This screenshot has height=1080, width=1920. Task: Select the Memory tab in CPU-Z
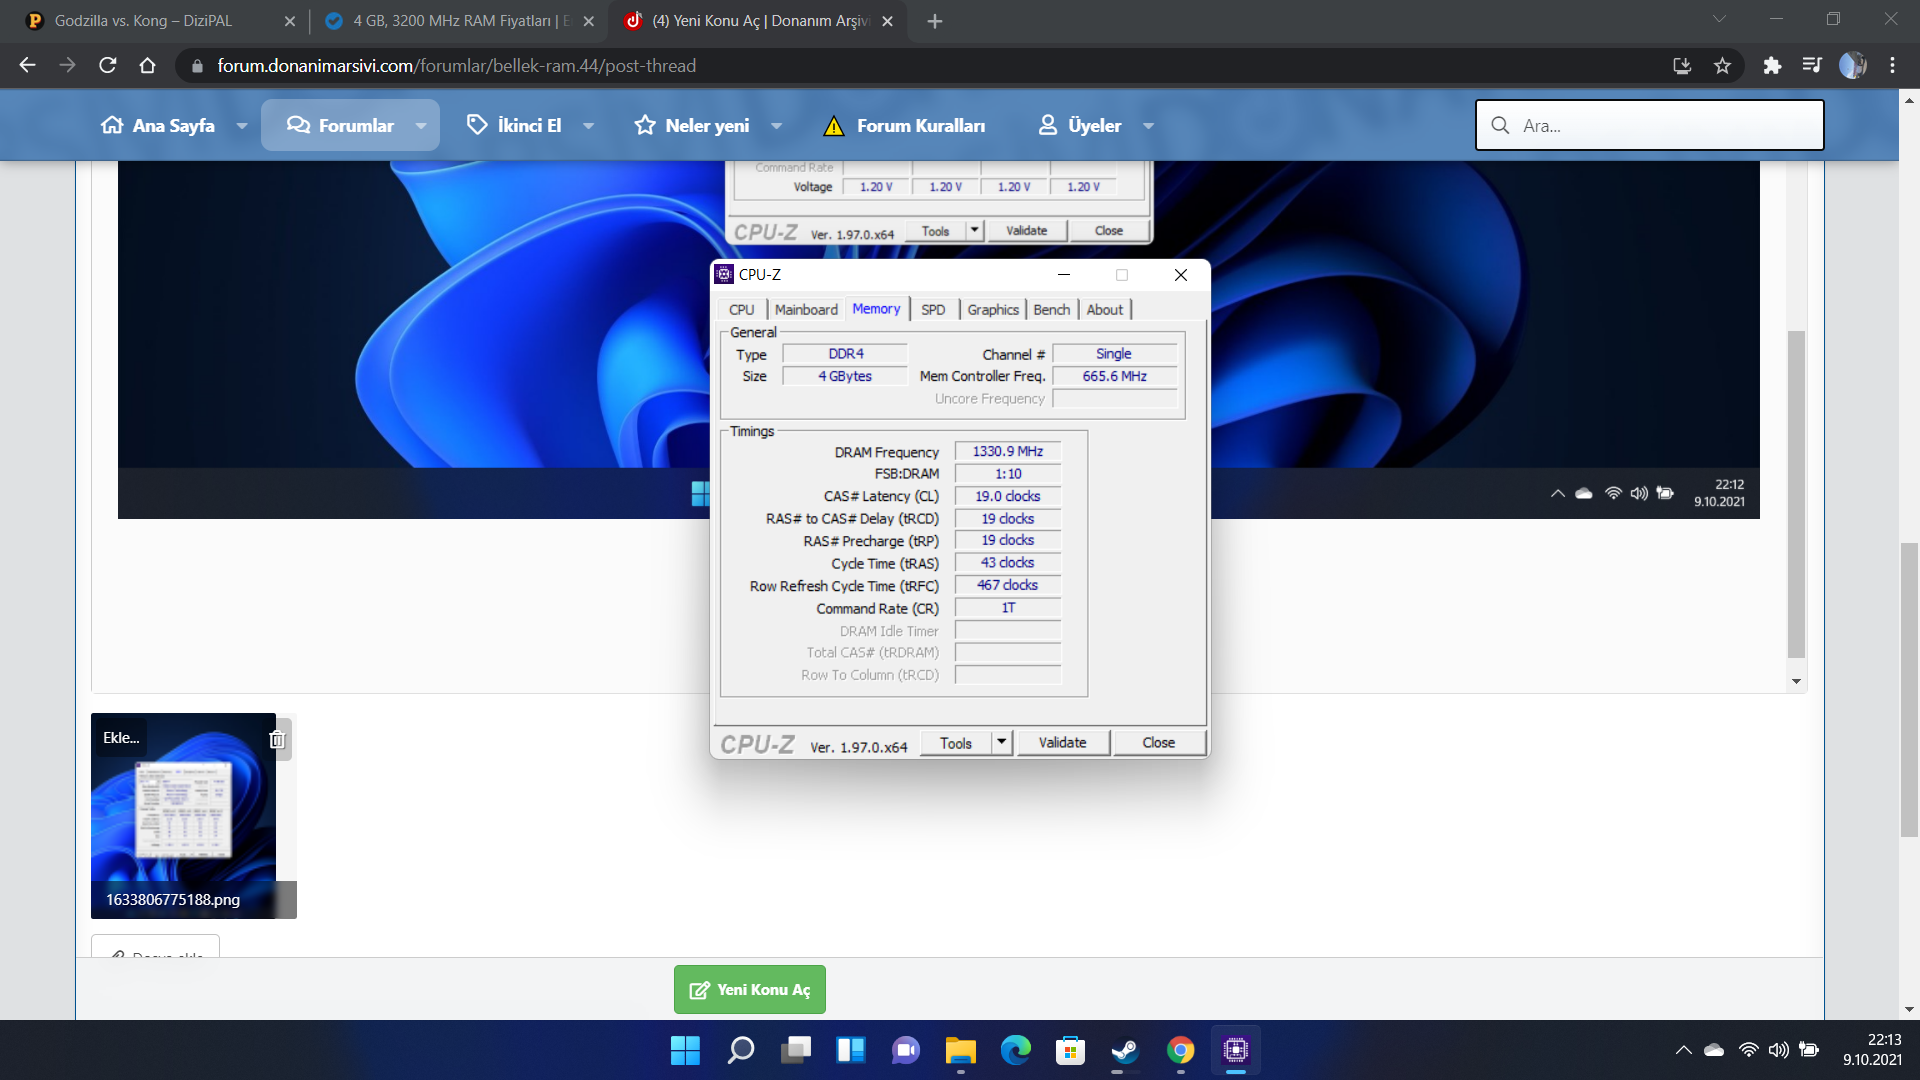pos(876,309)
